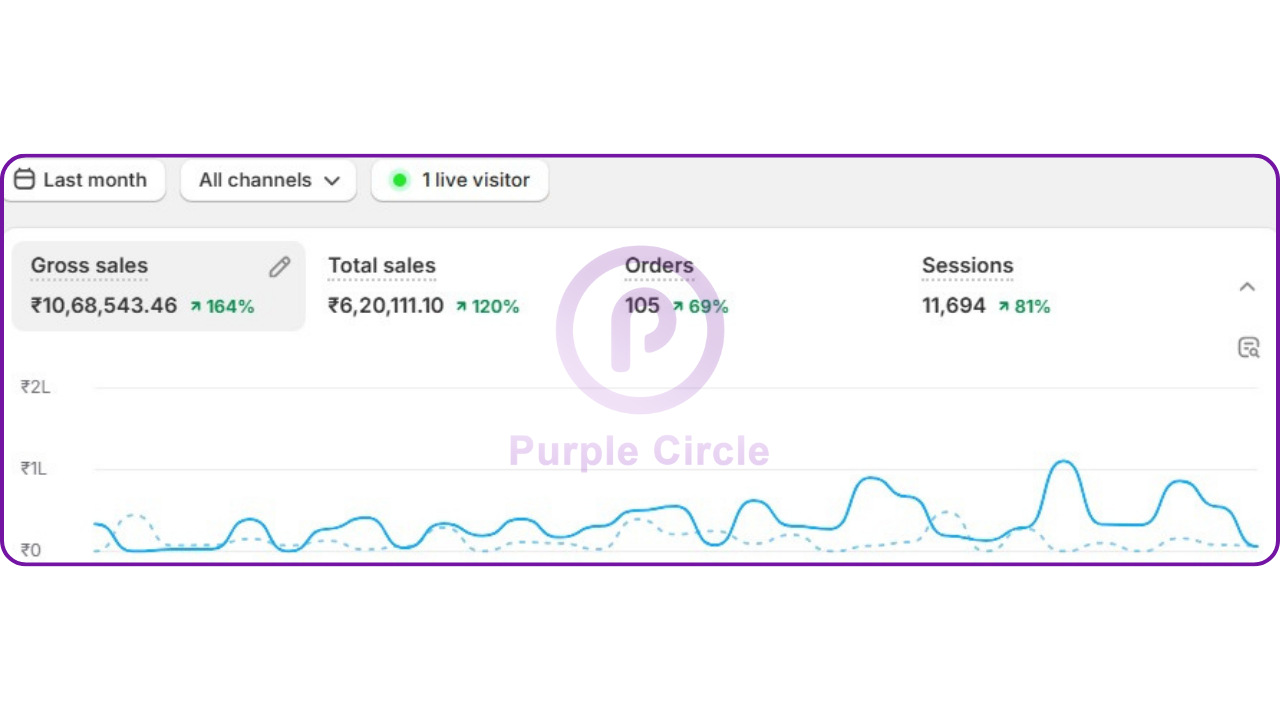Click the 1 live visitor button

coord(460,181)
